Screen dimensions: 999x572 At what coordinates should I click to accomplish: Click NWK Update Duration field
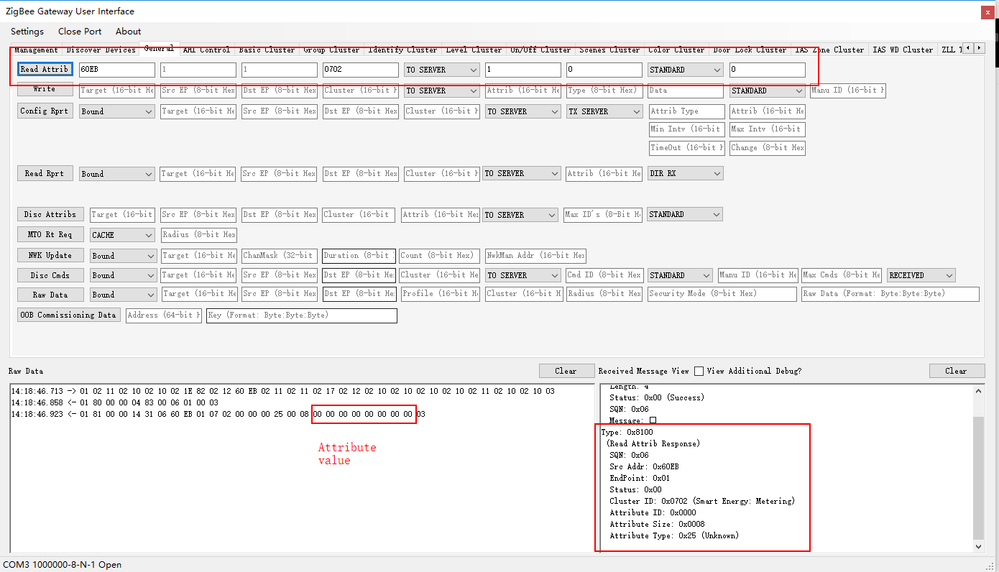coord(359,255)
